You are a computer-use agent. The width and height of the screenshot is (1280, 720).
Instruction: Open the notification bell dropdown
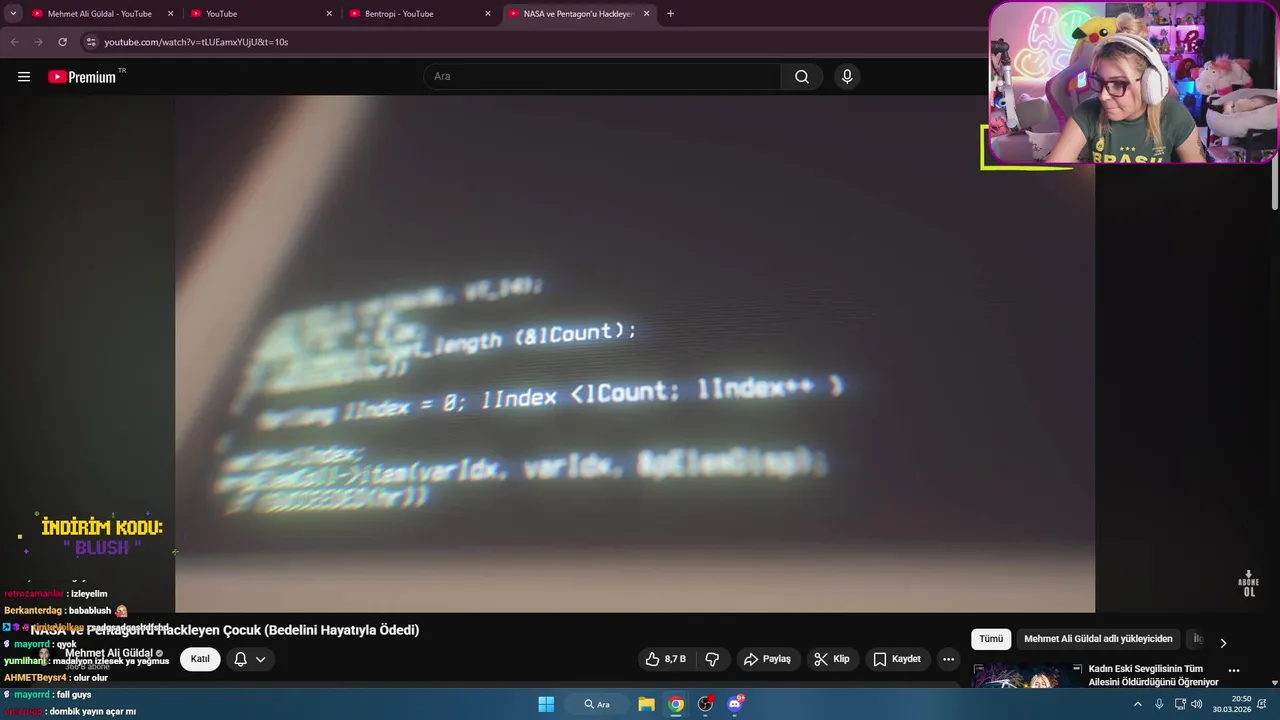[x=250, y=659]
